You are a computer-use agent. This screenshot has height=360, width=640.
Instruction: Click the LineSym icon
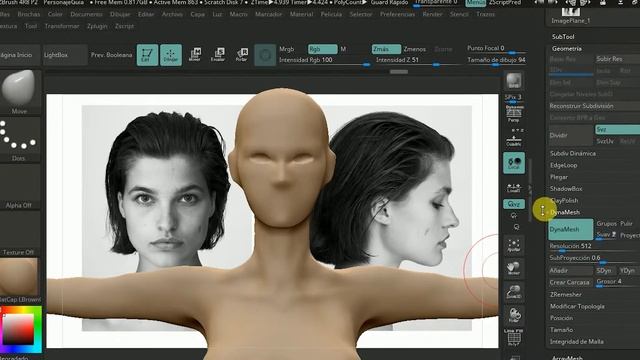[x=514, y=188]
